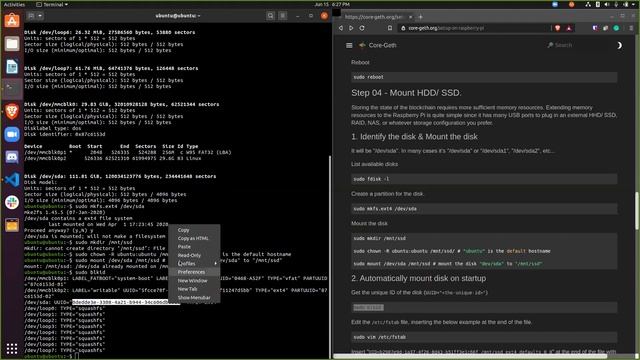Go forward in the browser

tap(351, 28)
